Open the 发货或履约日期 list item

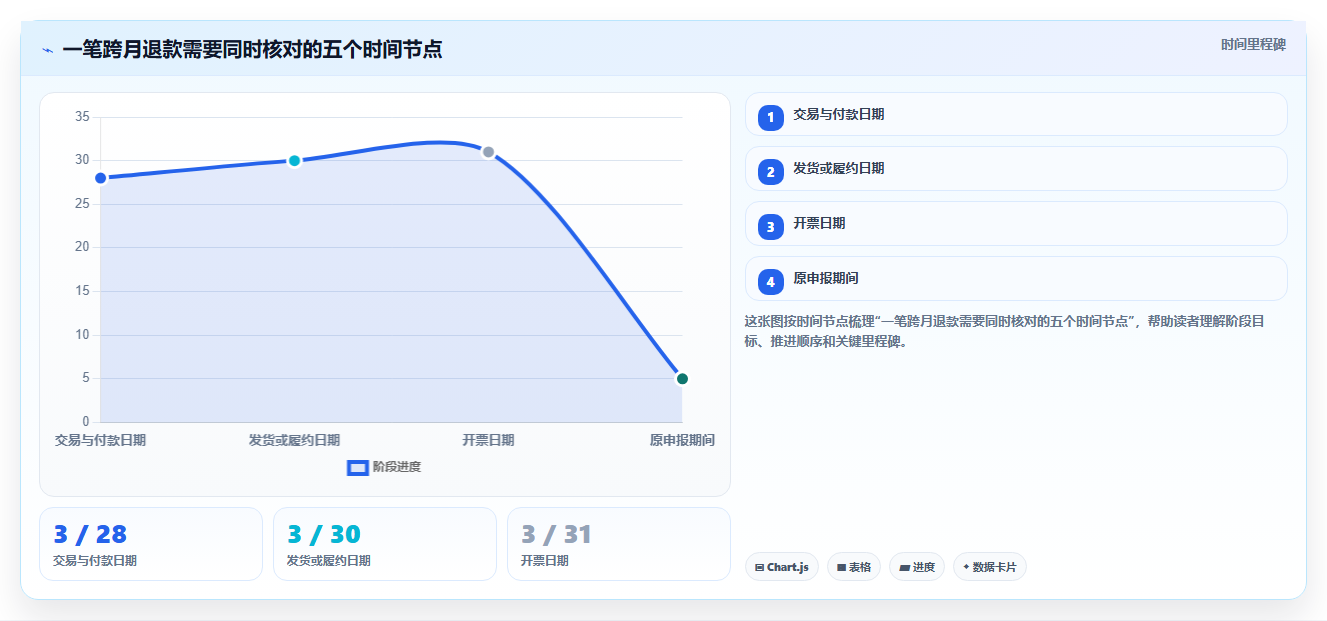click(1016, 168)
